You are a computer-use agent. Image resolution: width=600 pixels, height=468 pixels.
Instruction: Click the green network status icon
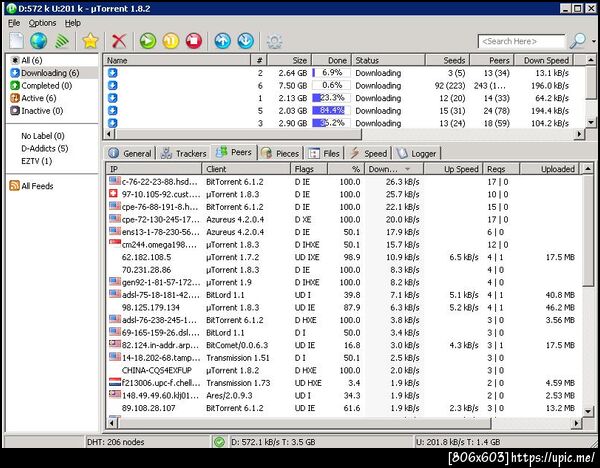click(219, 442)
